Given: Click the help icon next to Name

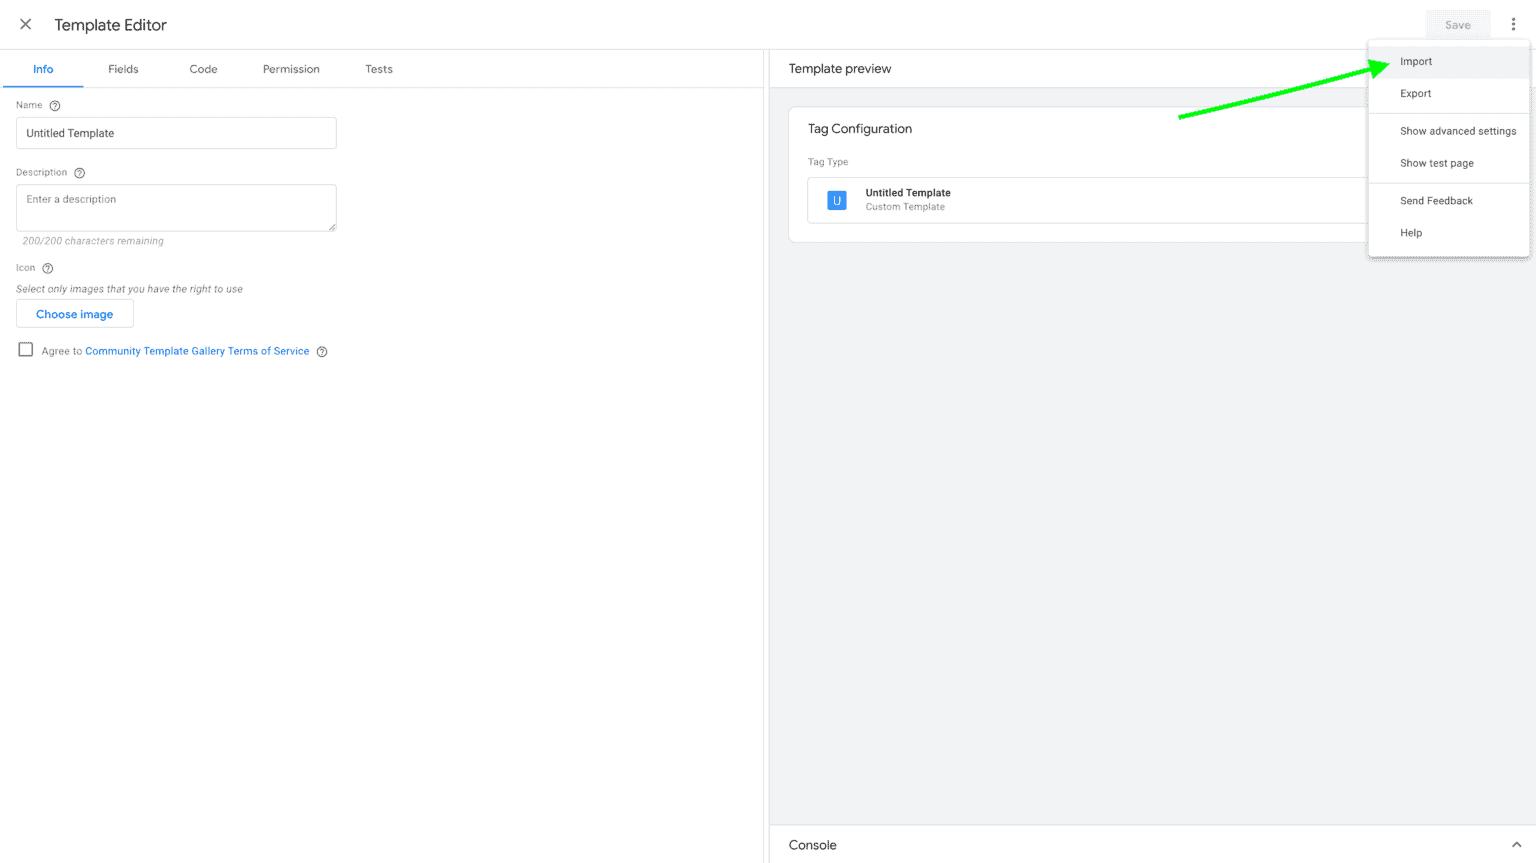Looking at the screenshot, I should pos(55,106).
